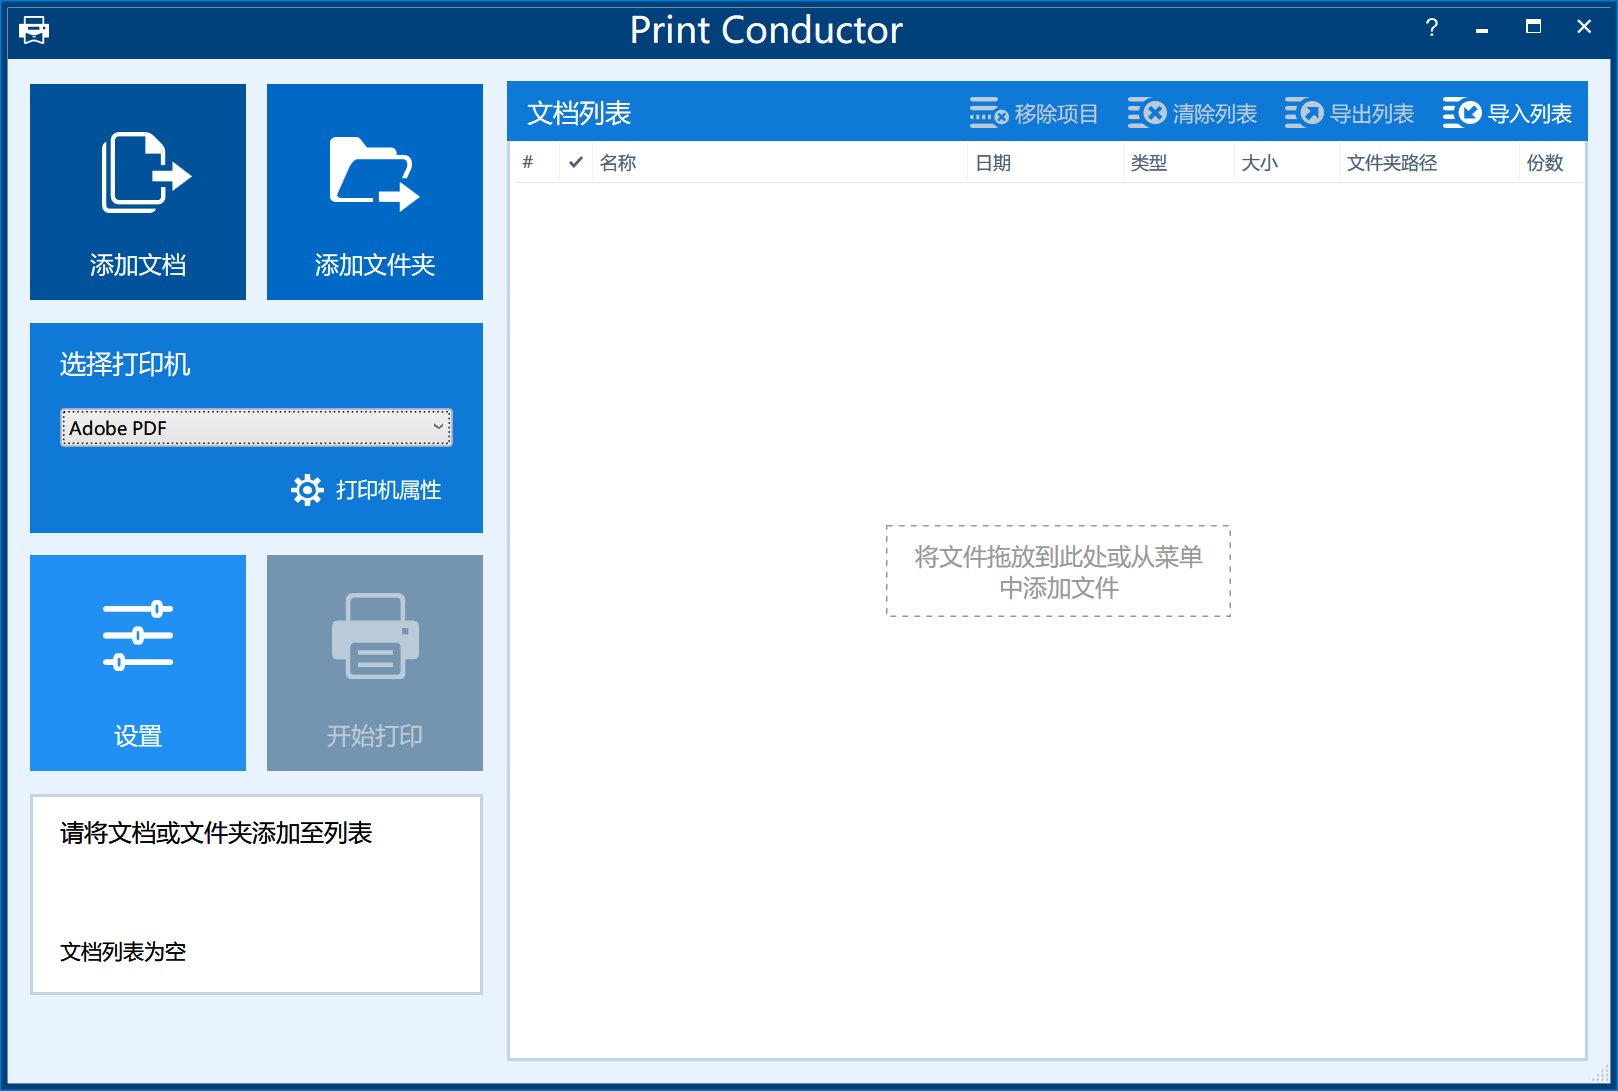The image size is (1618, 1091).
Task: Click the Export List (导出列表) icon
Action: tap(1303, 113)
